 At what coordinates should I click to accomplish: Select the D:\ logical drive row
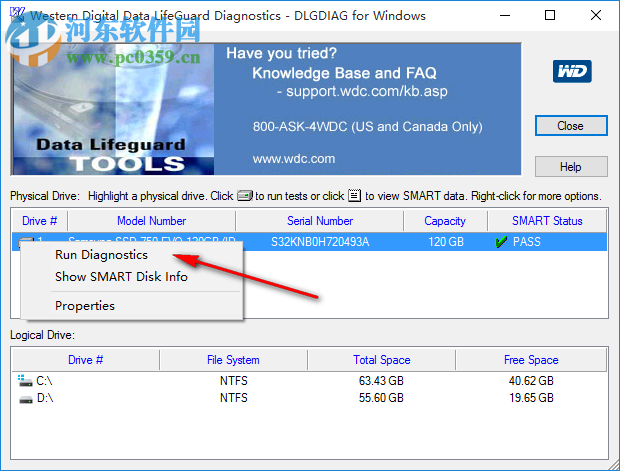[x=310, y=398]
